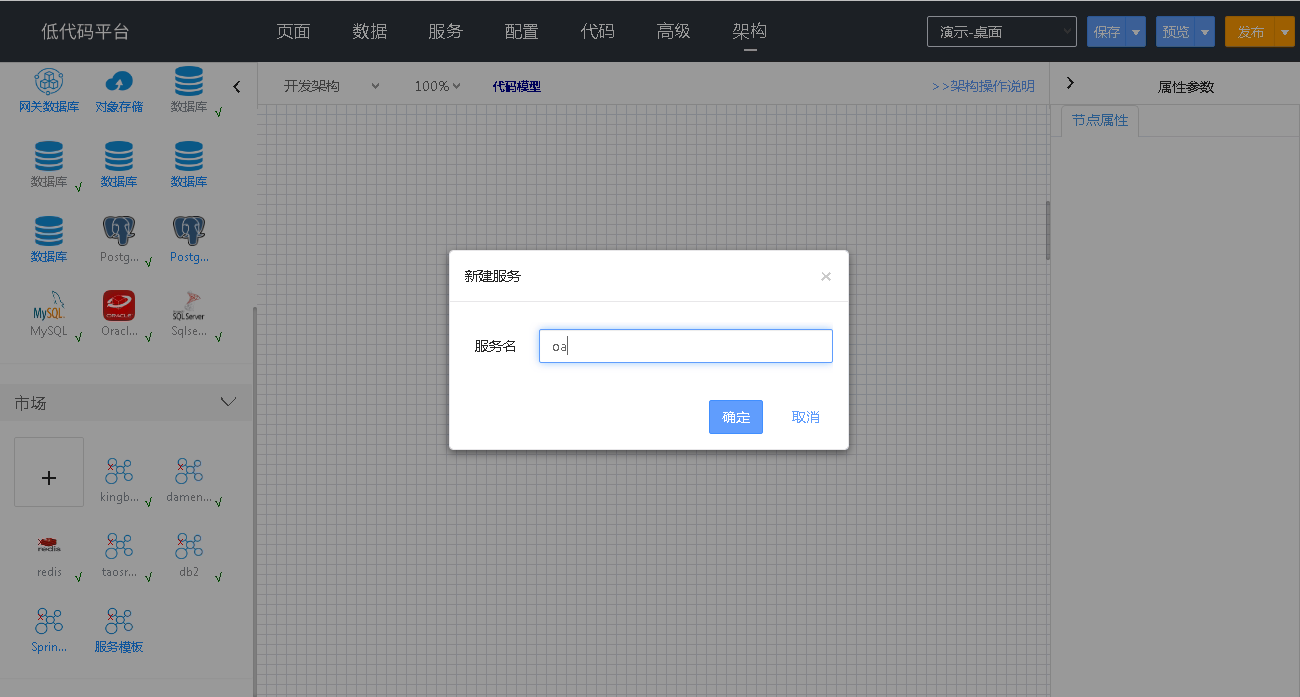Open the 代码 menu
Image resolution: width=1300 pixels, height=697 pixels.
click(598, 31)
